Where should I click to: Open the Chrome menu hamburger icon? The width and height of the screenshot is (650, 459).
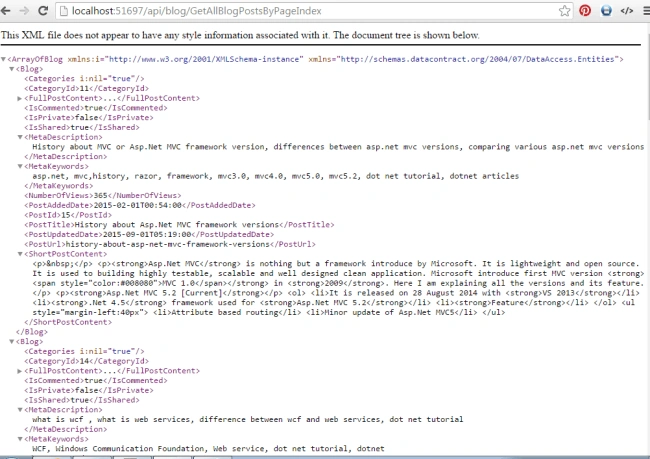click(646, 11)
